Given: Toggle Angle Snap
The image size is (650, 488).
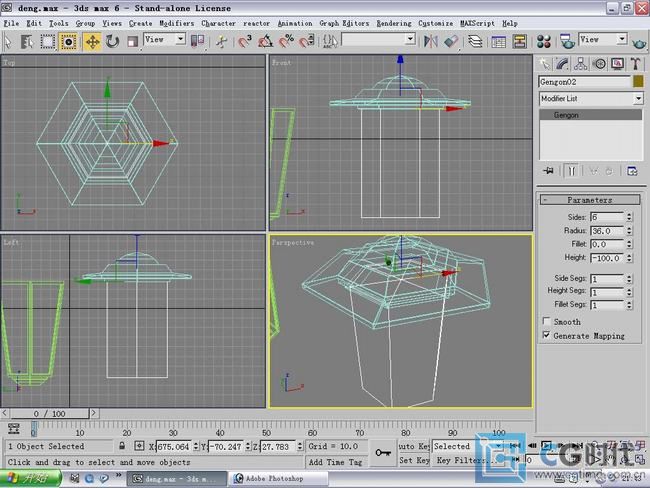Looking at the screenshot, I should (265, 41).
